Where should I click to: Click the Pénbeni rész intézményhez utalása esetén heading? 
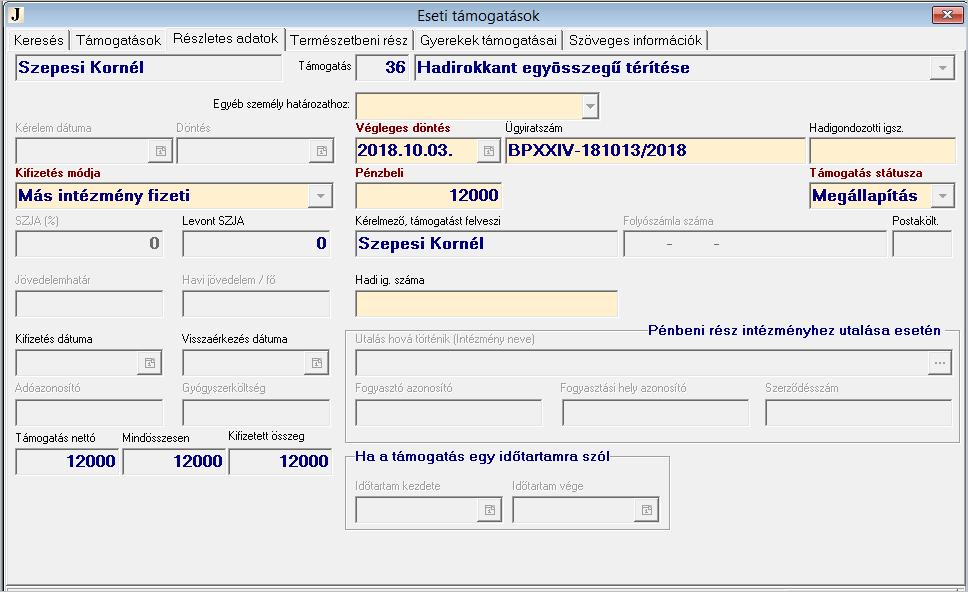(x=794, y=330)
